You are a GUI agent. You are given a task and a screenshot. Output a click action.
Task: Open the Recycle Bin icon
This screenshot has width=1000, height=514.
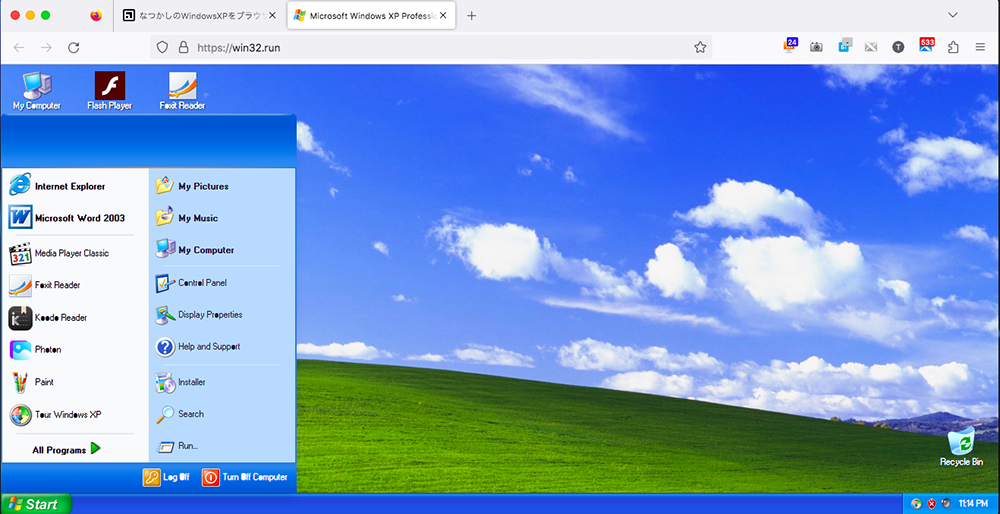(961, 446)
